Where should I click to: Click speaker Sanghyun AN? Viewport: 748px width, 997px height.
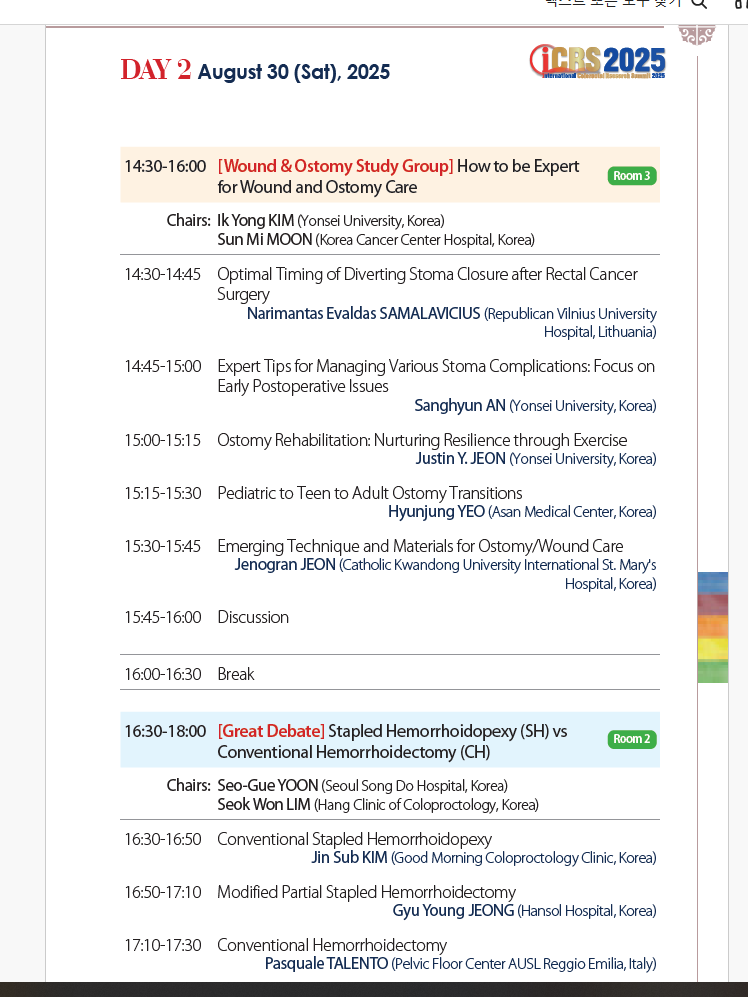click(460, 406)
